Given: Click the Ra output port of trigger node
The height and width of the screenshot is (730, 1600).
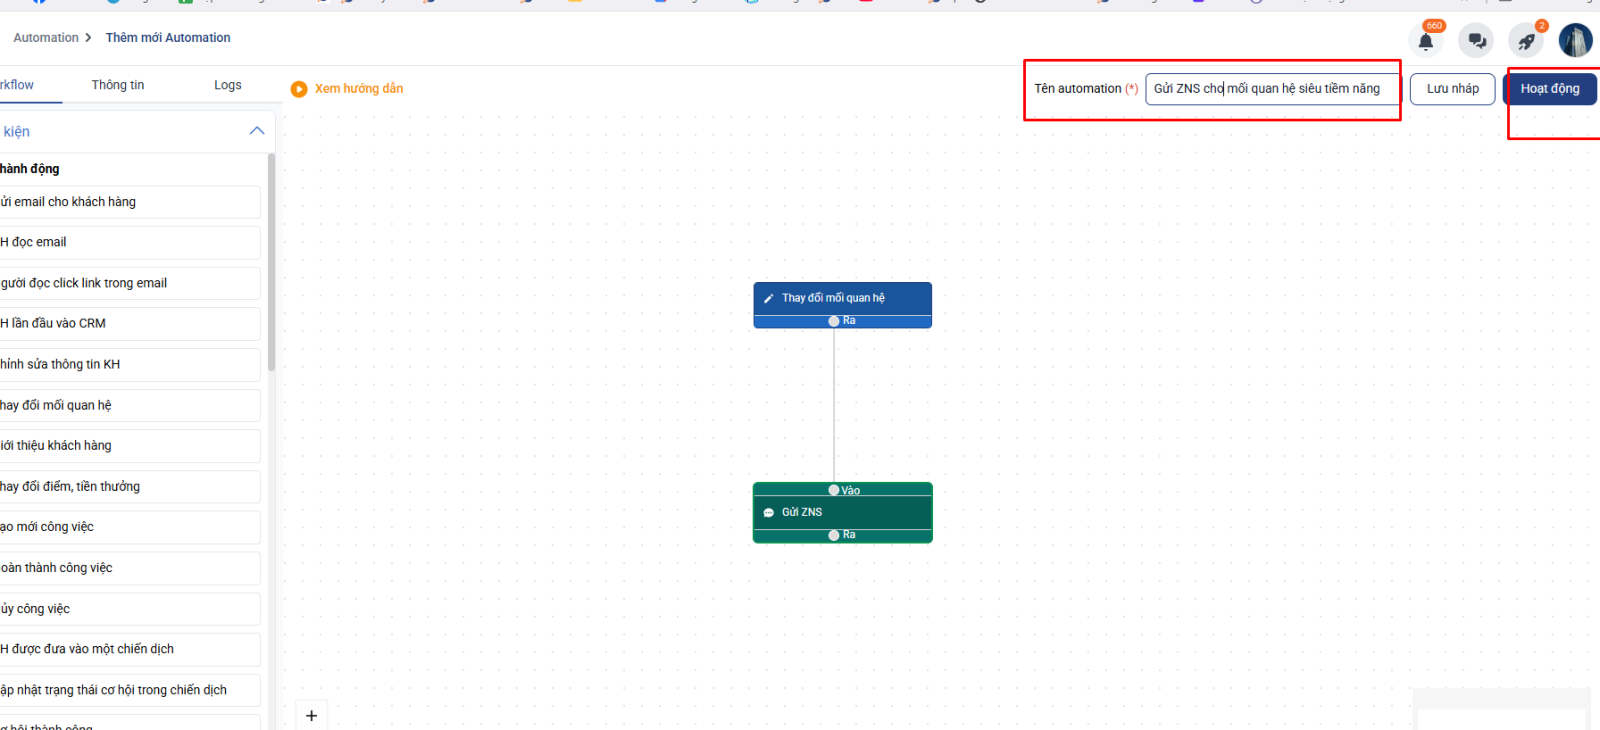Looking at the screenshot, I should (x=834, y=321).
